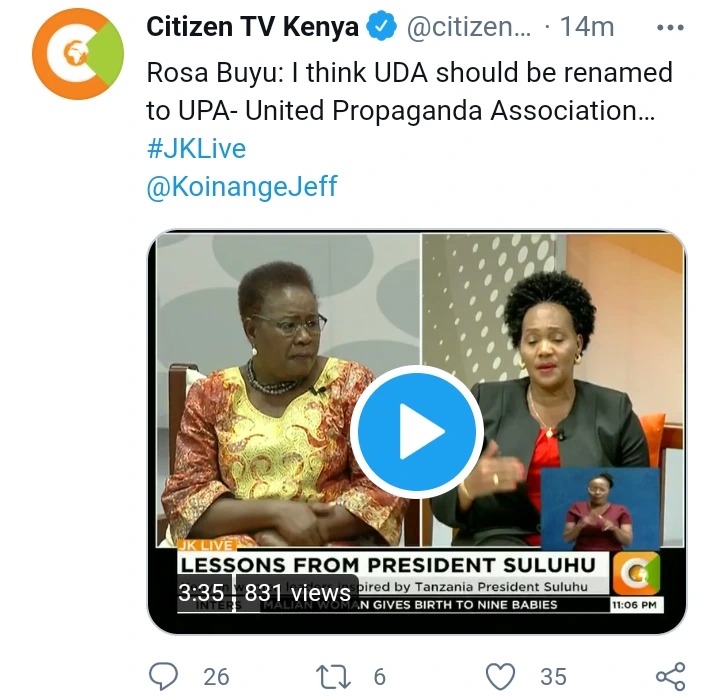The height and width of the screenshot is (696, 720).
Task: Click the reply speech bubble icon
Action: 163,676
